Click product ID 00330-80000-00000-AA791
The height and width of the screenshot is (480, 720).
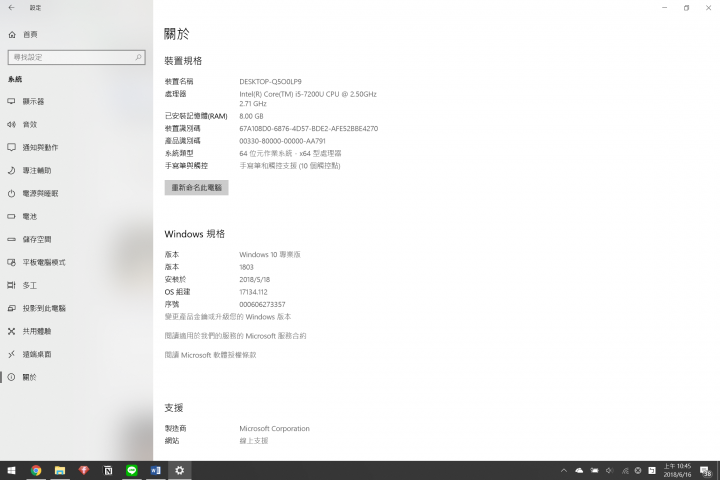pos(282,141)
